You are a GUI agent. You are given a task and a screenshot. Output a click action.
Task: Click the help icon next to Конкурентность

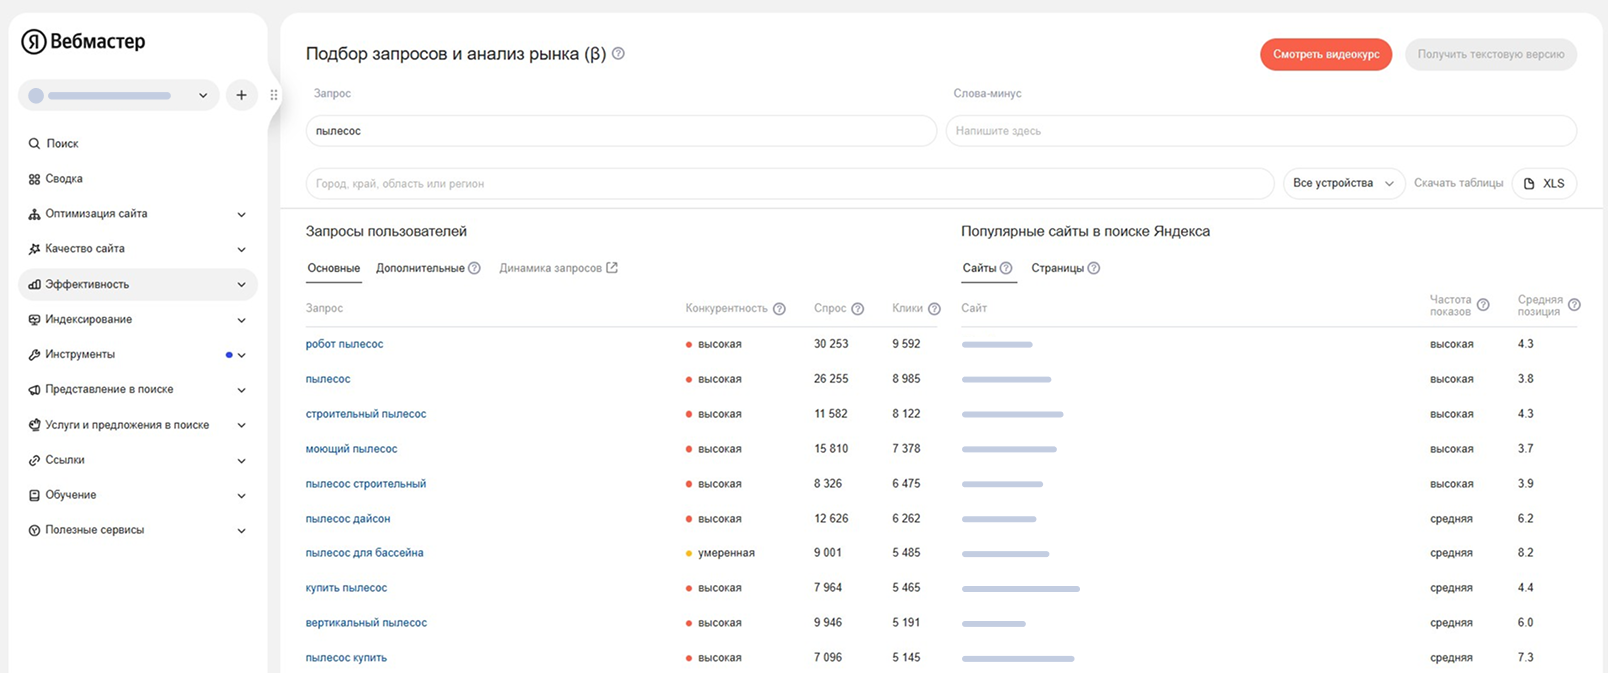[779, 309]
